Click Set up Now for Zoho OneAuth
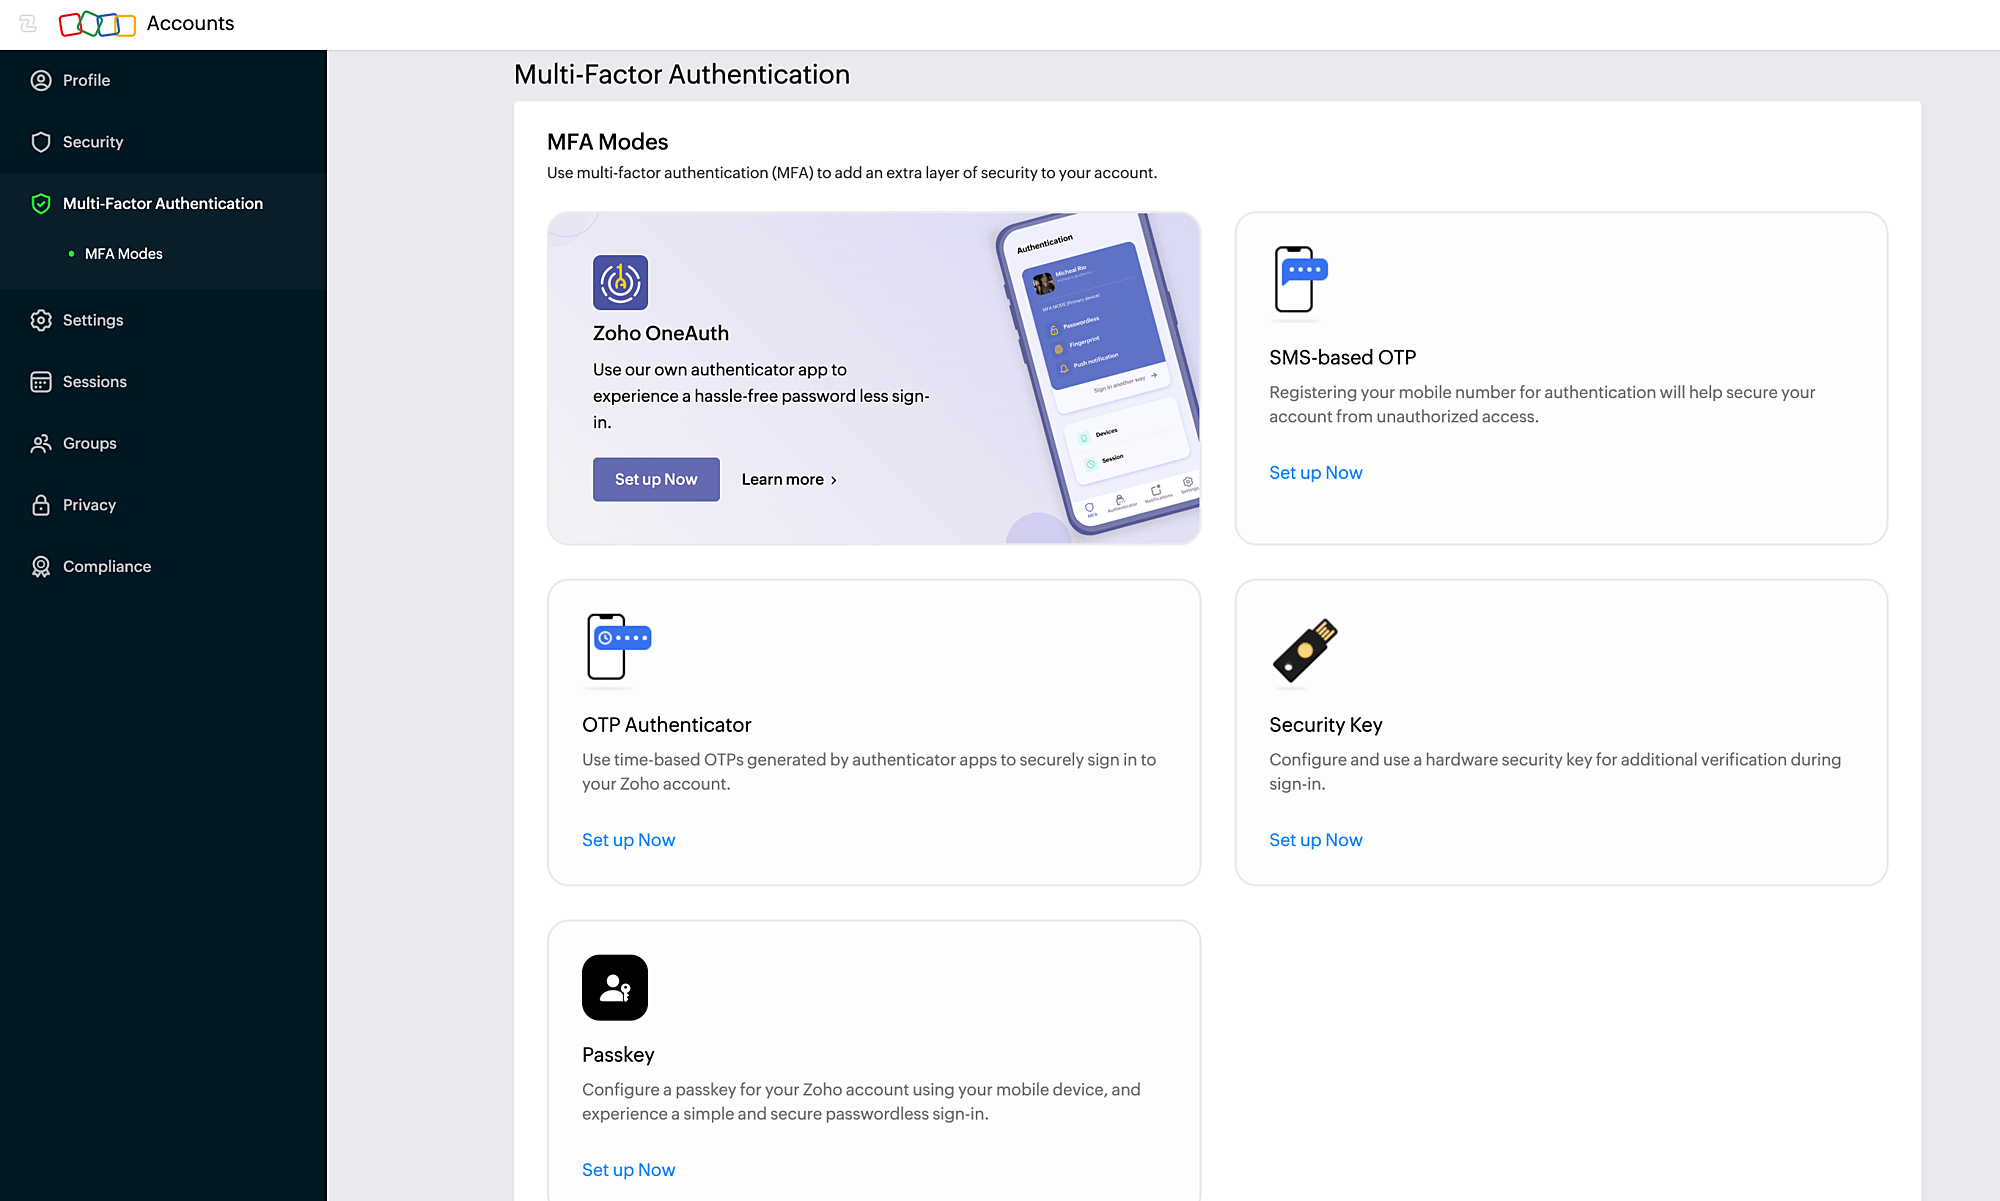This screenshot has height=1201, width=2000. (x=656, y=479)
